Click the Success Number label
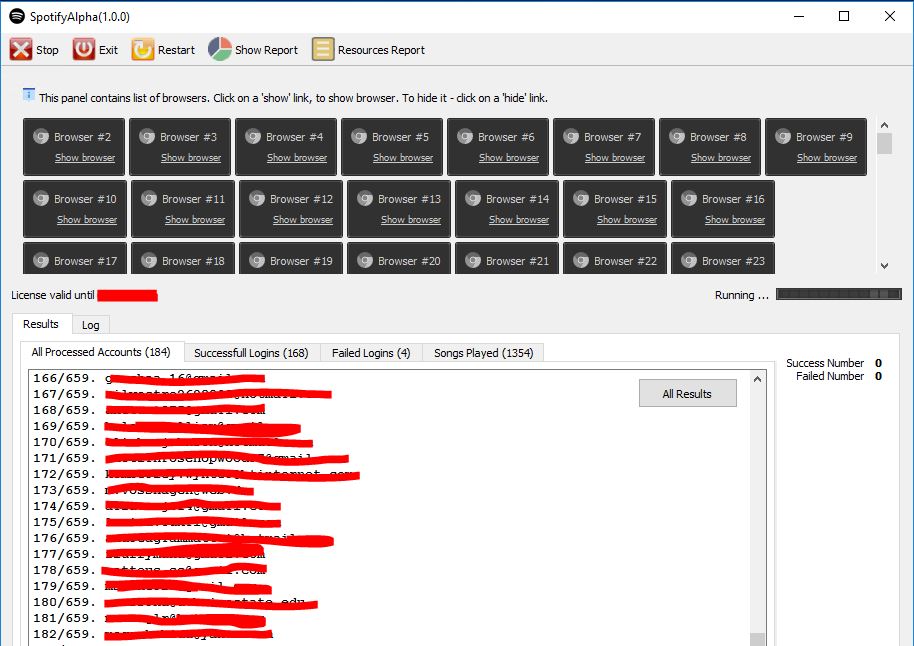Image resolution: width=914 pixels, height=646 pixels. click(825, 363)
